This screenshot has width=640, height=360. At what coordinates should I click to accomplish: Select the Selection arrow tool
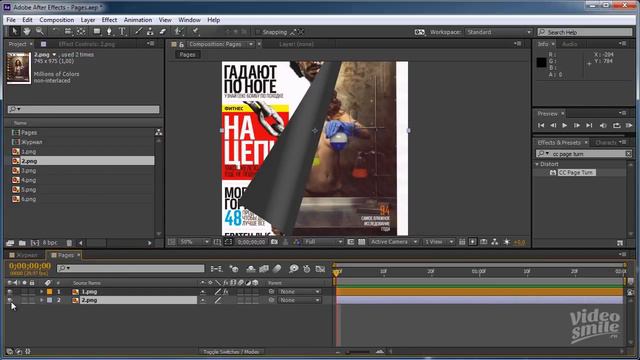(14, 31)
